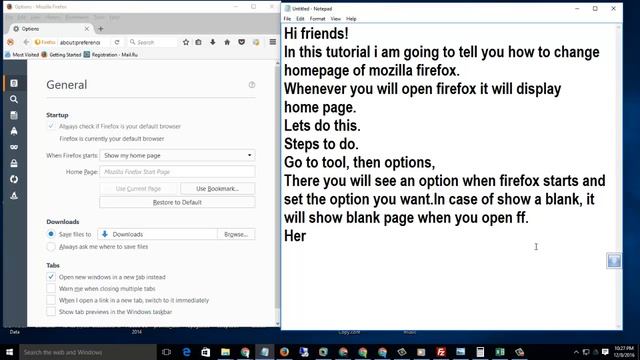
Task: Open the Registration - Mail.Ru bookmark
Action: (x=111, y=55)
